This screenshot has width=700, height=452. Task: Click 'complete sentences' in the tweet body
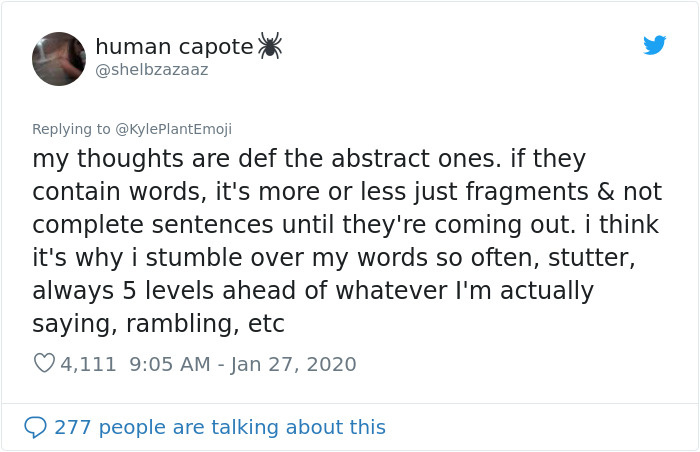pyautogui.click(x=153, y=225)
